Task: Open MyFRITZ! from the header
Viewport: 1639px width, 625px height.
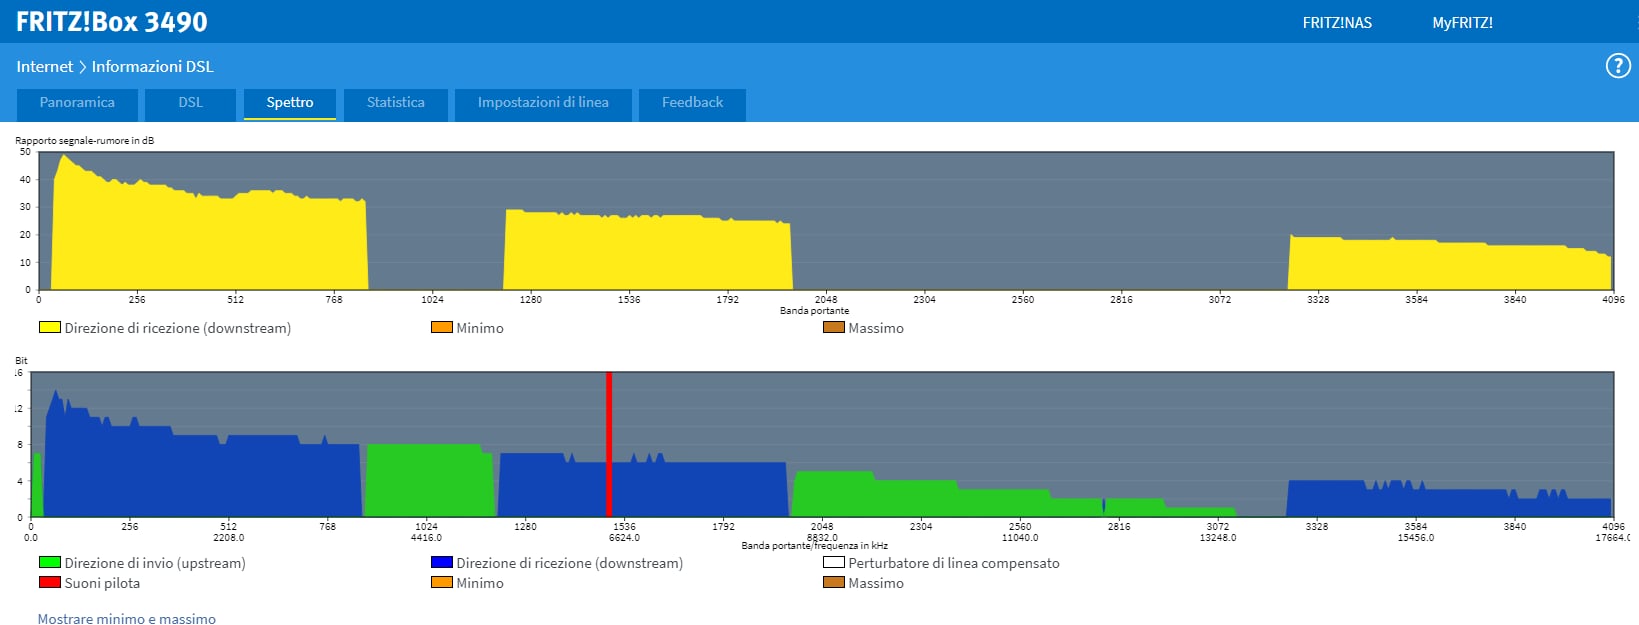Action: coord(1461,23)
